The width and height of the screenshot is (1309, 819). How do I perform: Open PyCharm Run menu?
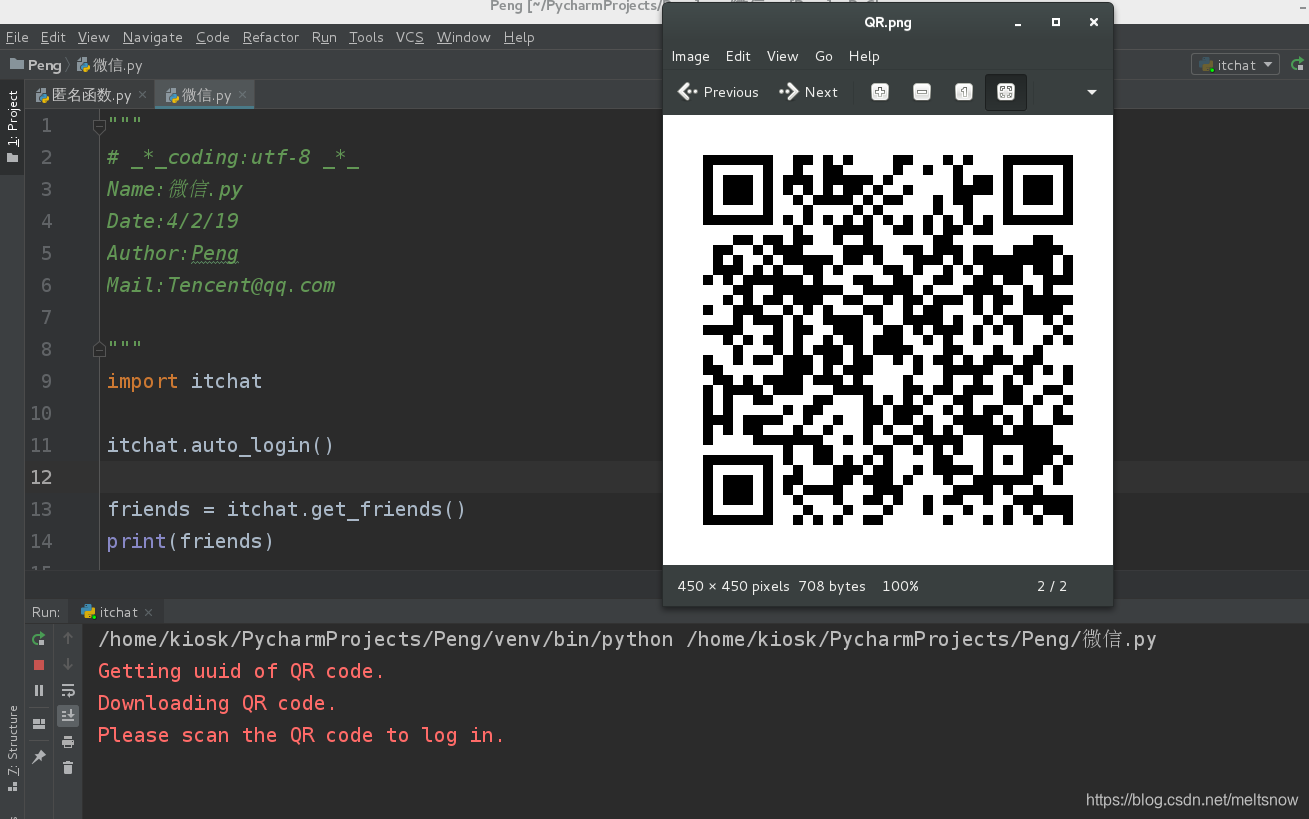tap(324, 37)
